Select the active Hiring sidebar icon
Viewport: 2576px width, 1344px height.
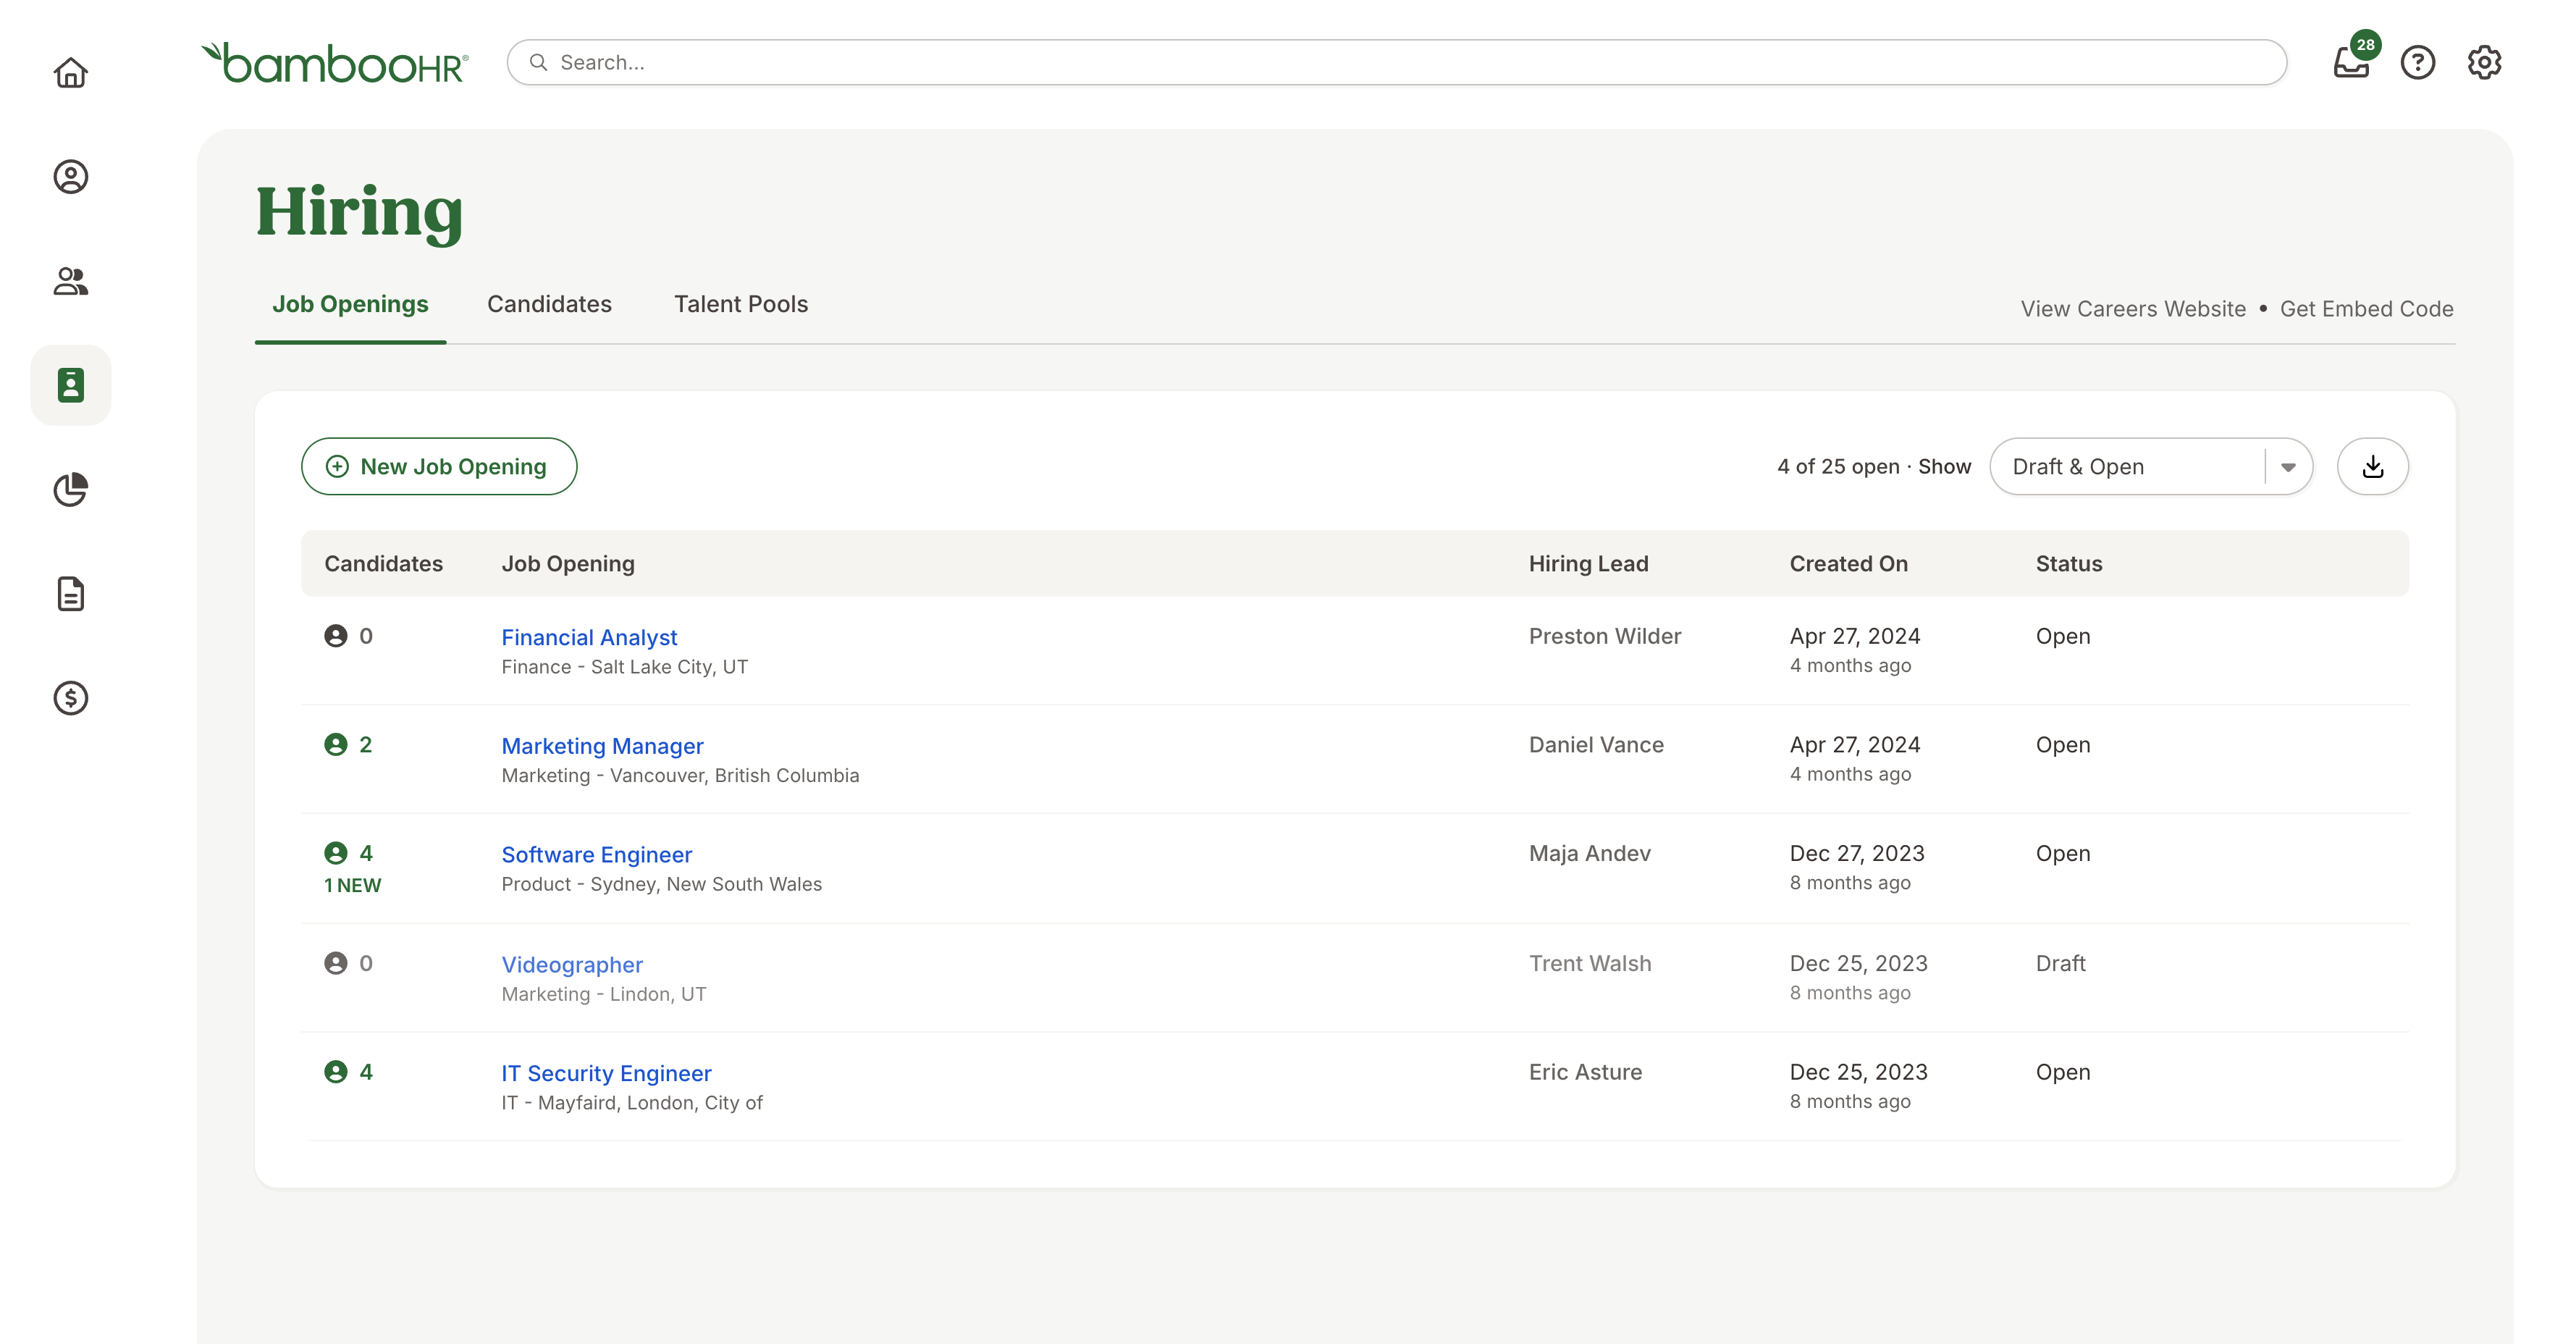point(70,385)
